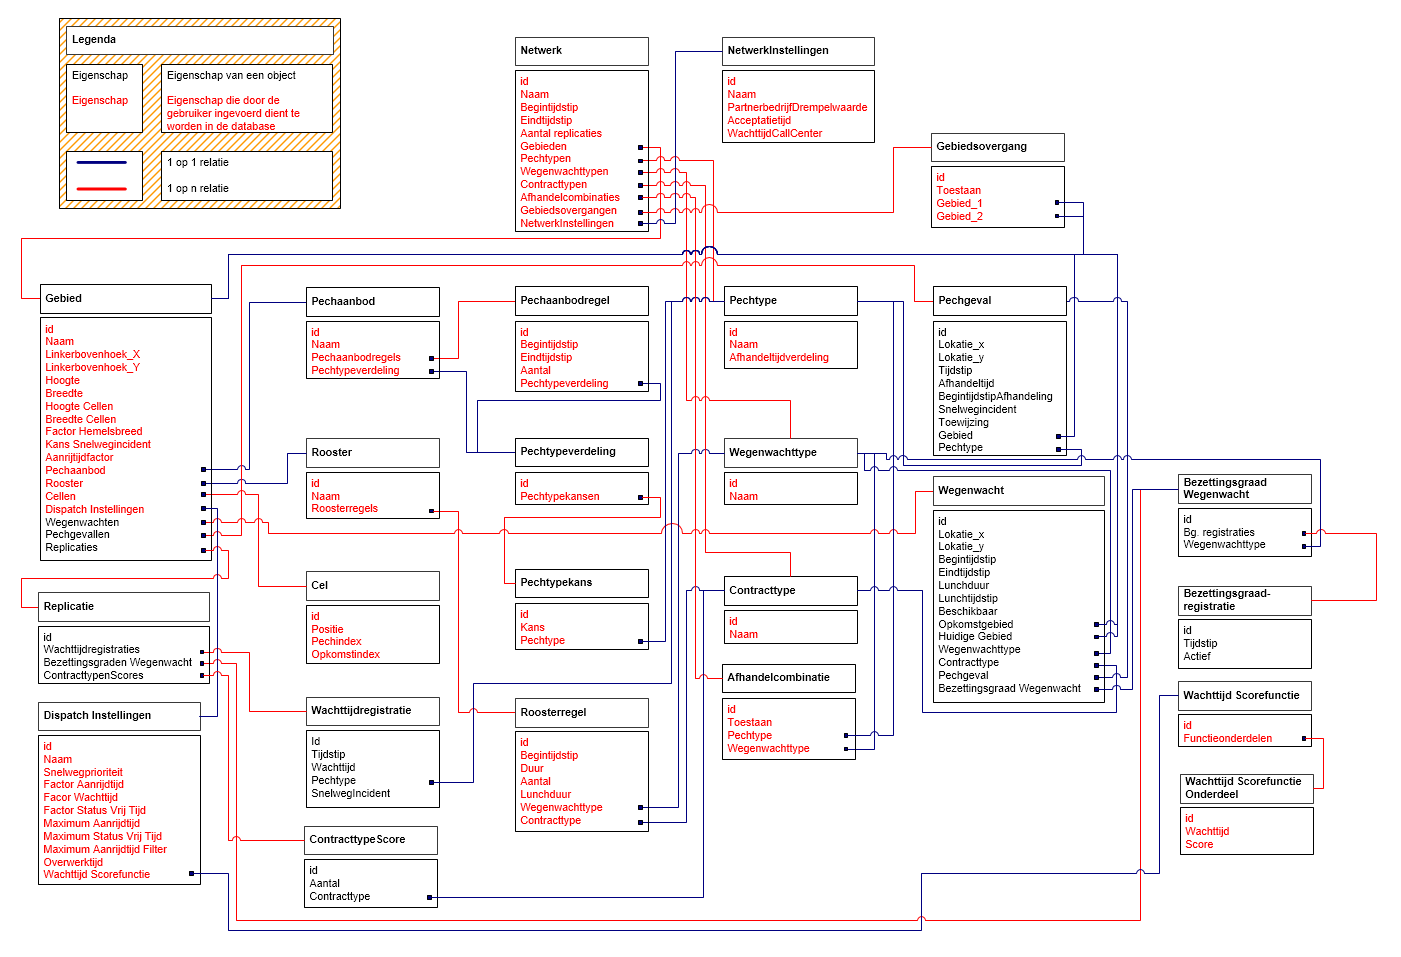Click the blue 1 op 1 relatie line in legend

(101, 162)
